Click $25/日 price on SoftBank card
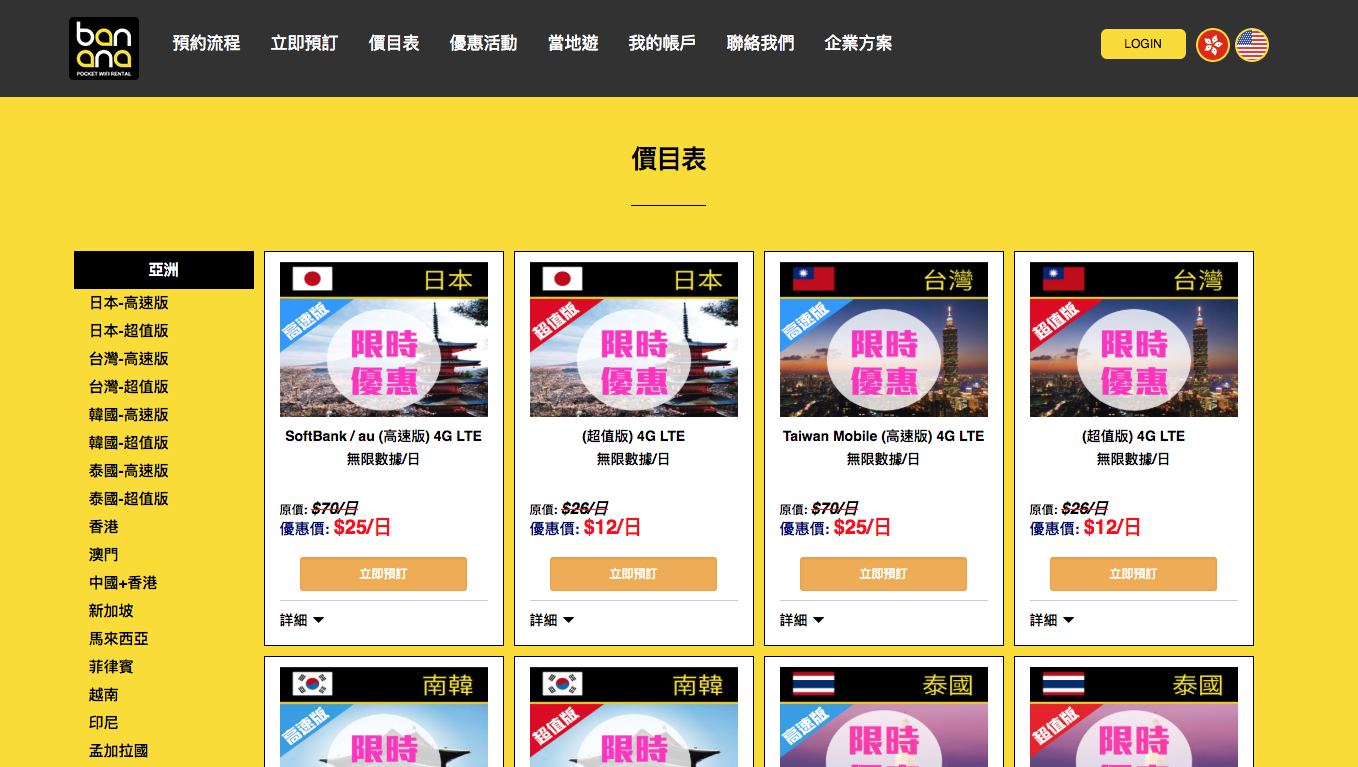This screenshot has width=1358, height=767. tap(362, 527)
